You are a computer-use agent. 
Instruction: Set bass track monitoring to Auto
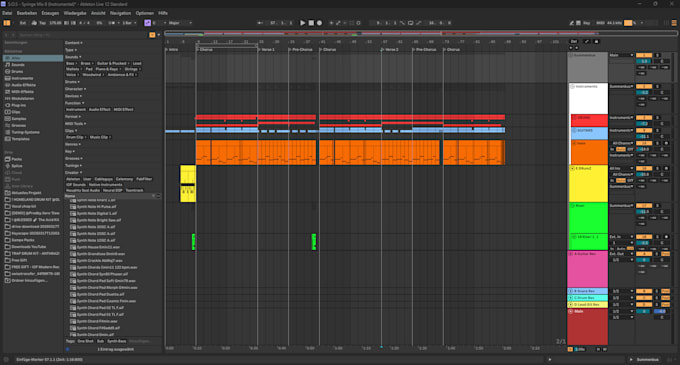[x=621, y=149]
